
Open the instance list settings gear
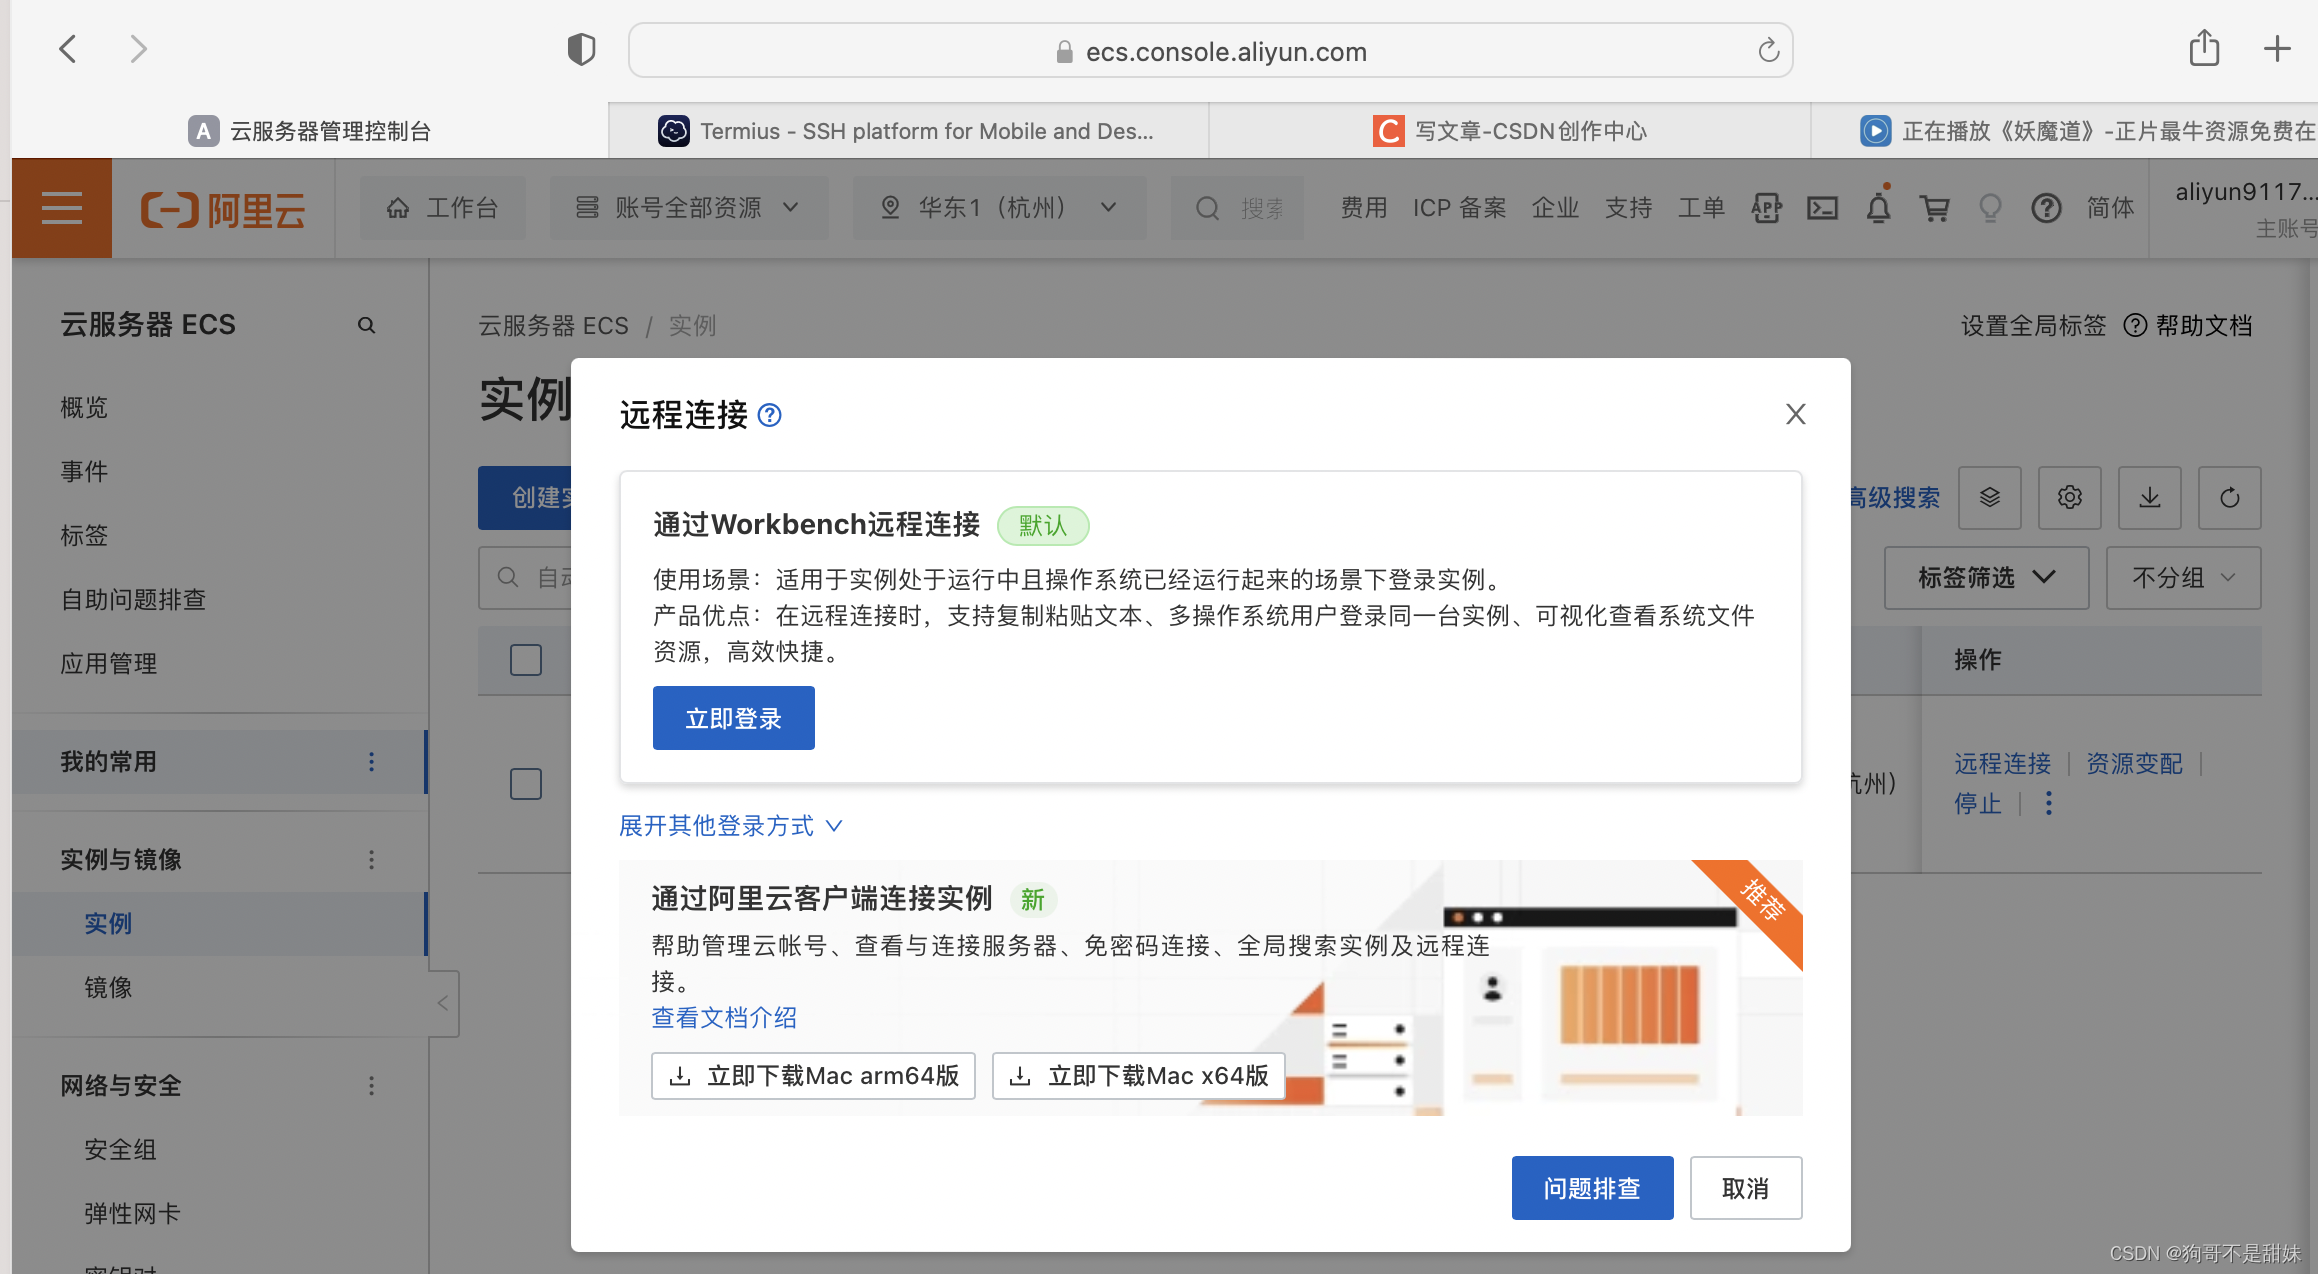click(2070, 498)
